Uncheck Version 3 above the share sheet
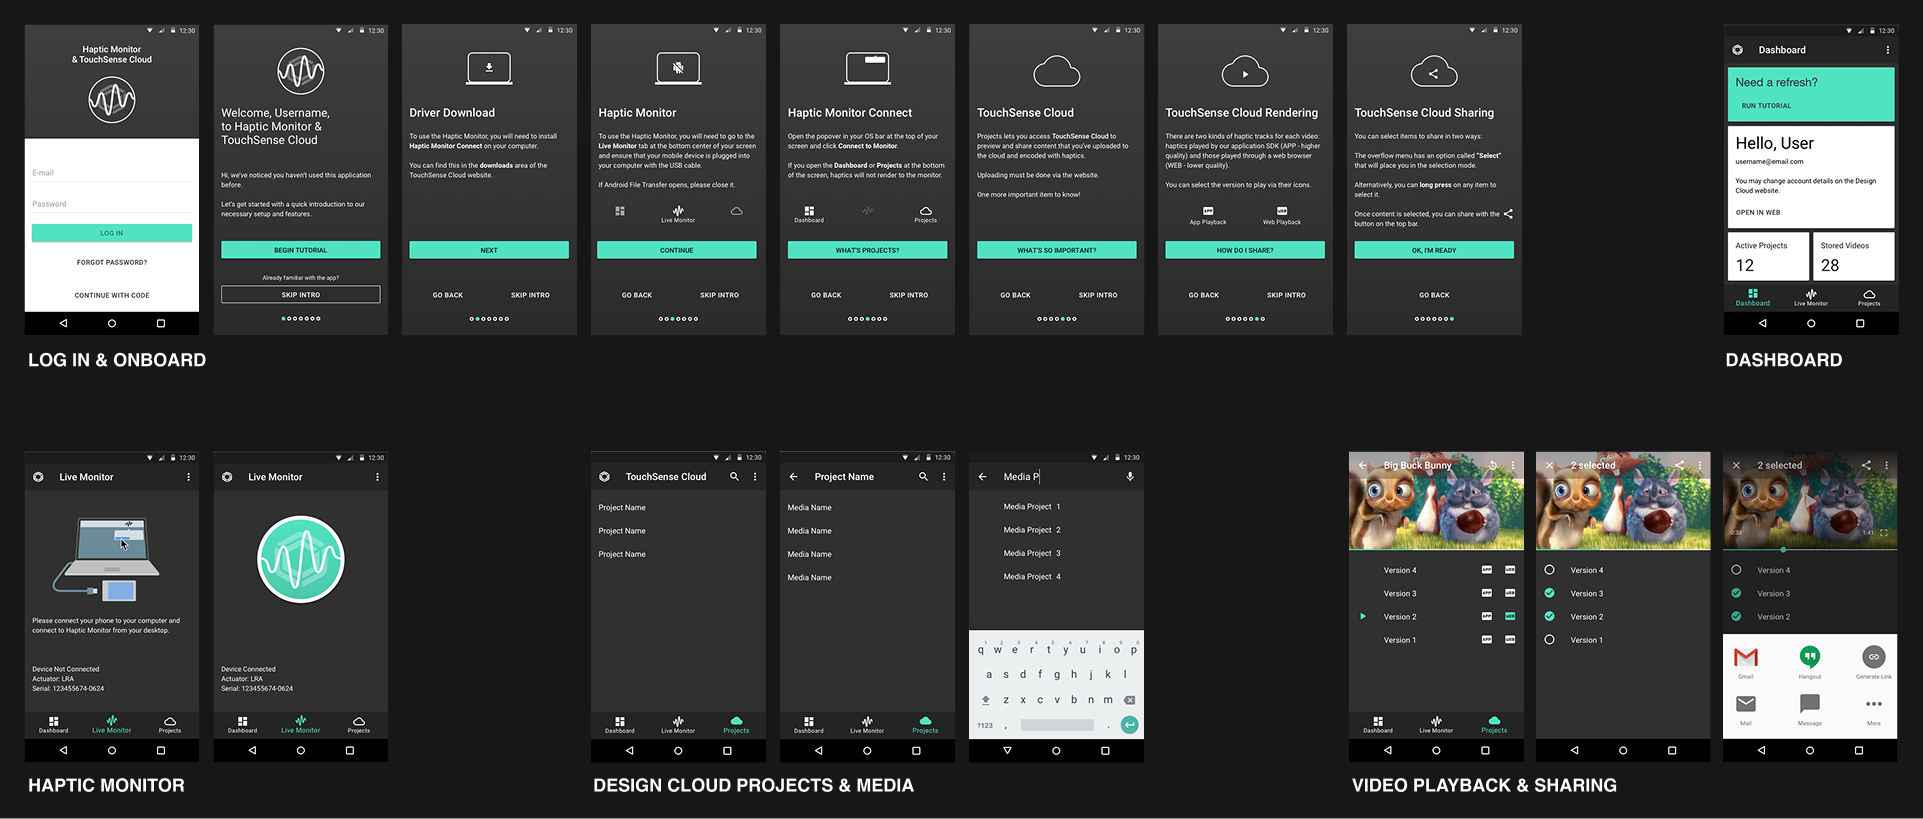 1736,594
